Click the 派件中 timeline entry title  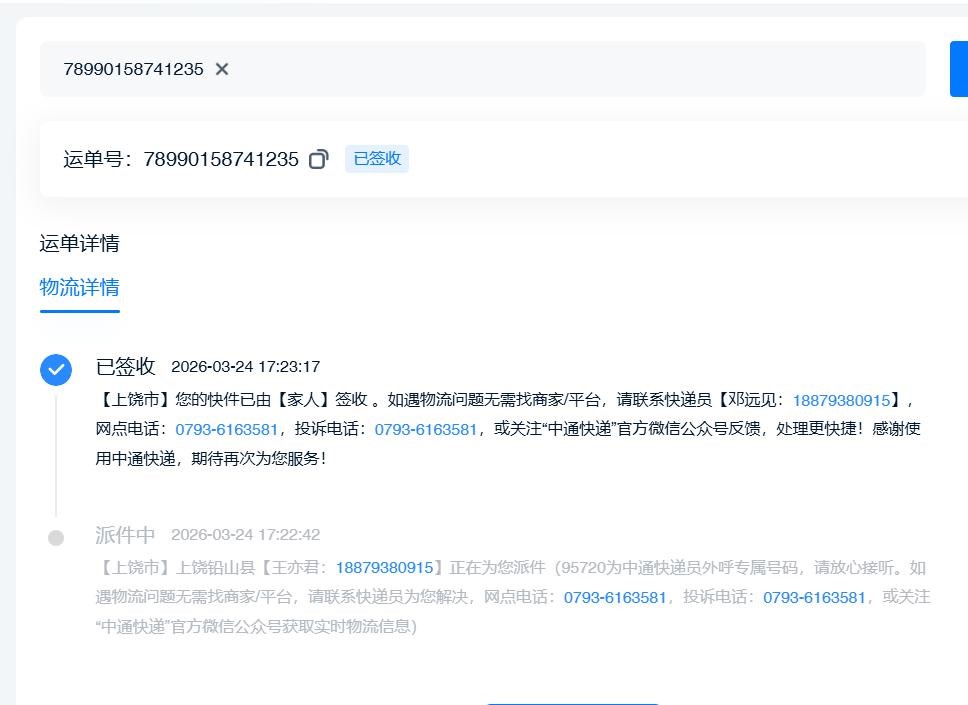click(x=125, y=534)
